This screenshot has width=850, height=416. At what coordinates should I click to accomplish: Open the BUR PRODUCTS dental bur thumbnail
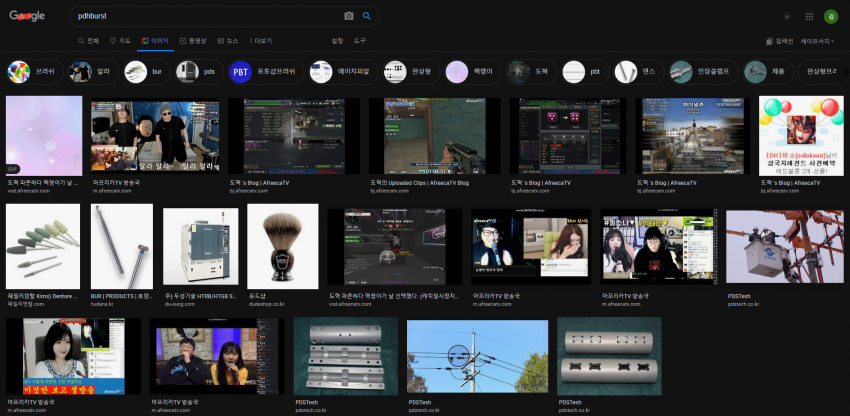[122, 246]
